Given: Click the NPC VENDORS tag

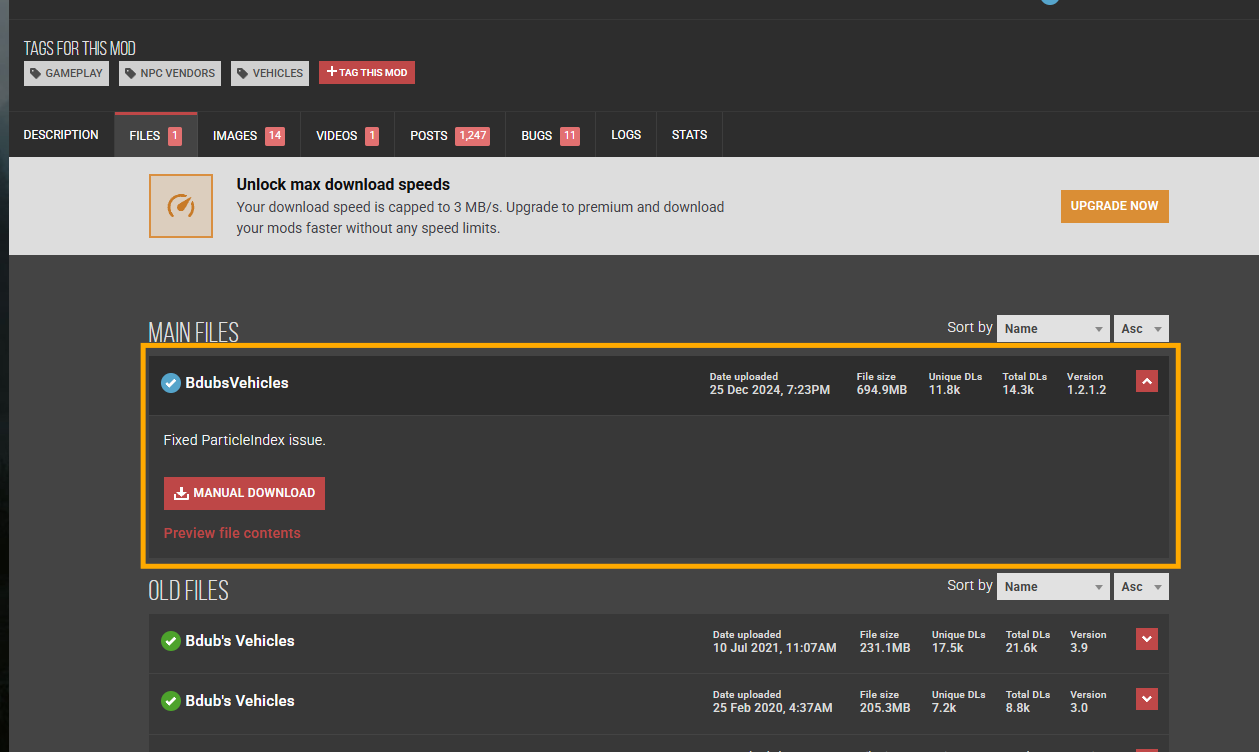Looking at the screenshot, I should coord(170,73).
